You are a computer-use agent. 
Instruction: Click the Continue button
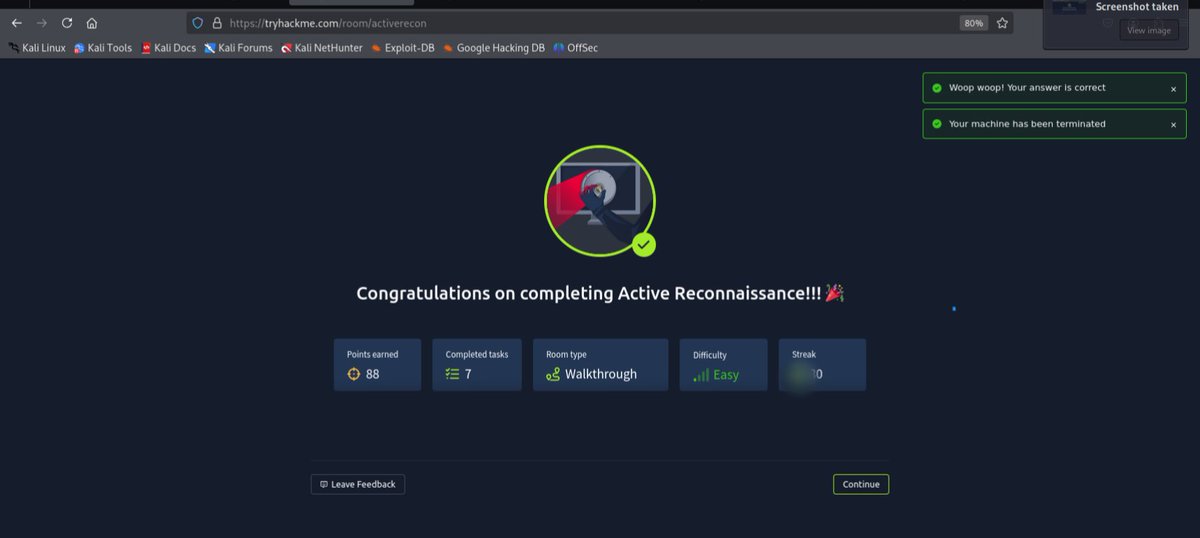pos(861,484)
